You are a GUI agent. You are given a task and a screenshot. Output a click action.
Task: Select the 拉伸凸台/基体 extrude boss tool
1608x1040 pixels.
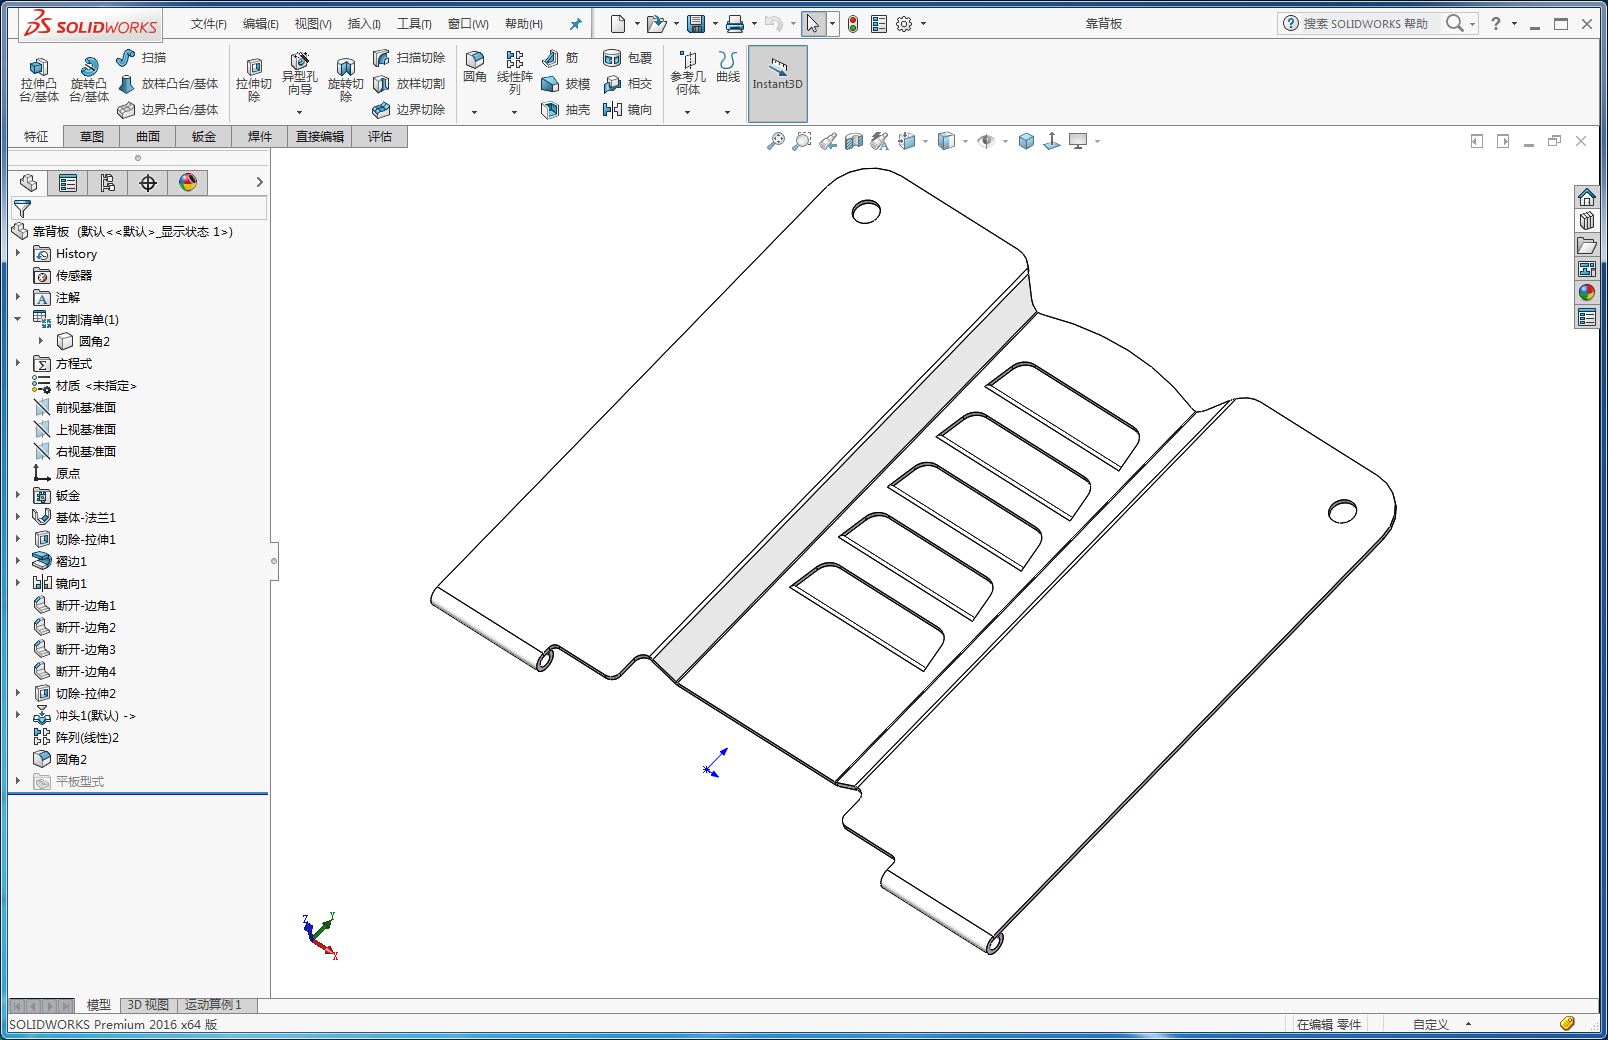[x=39, y=79]
